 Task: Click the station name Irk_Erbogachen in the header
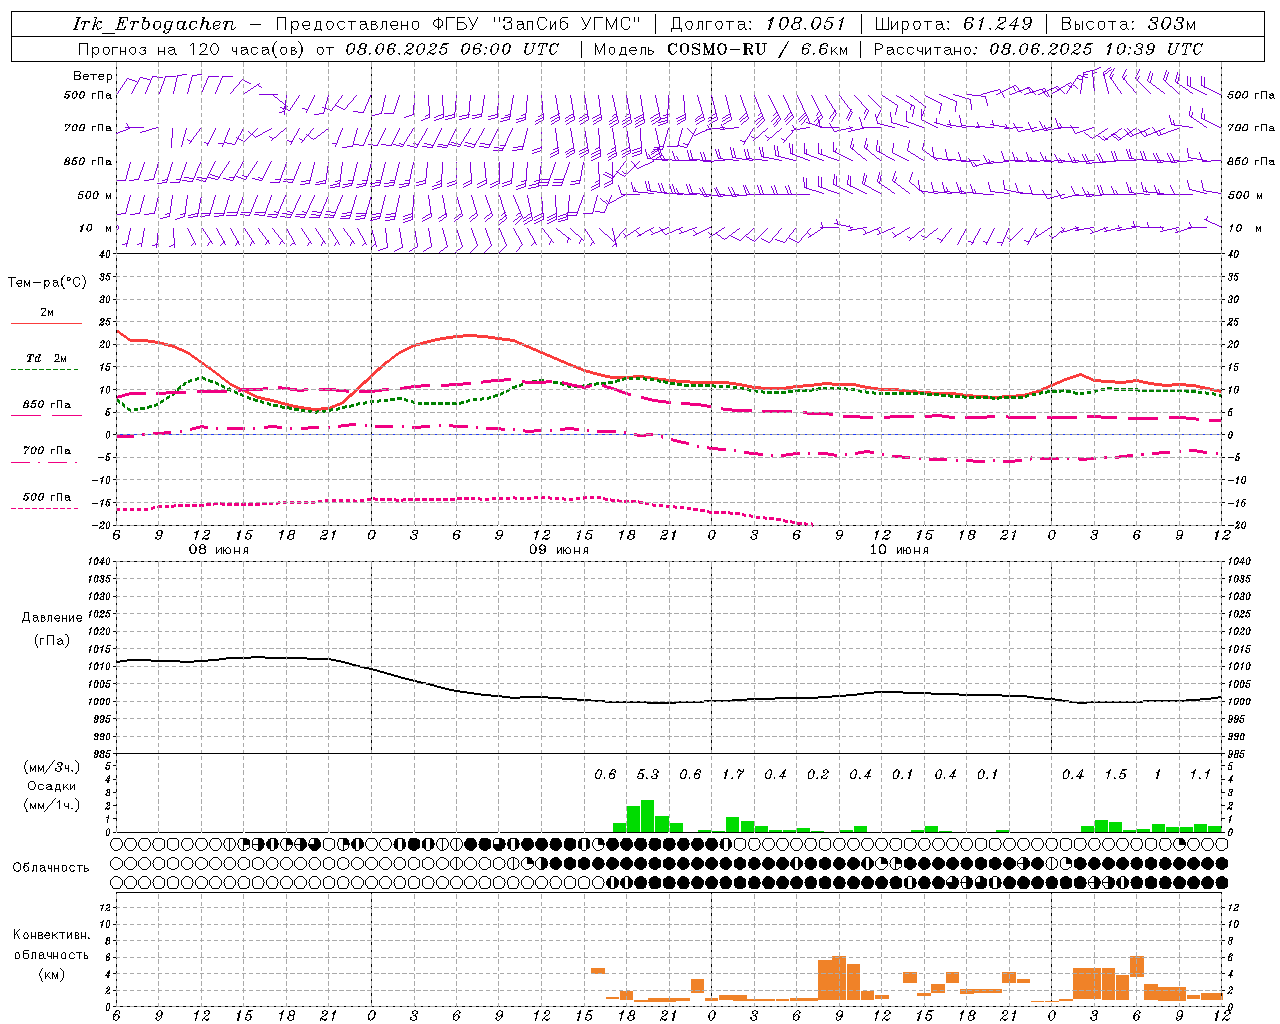(x=154, y=24)
